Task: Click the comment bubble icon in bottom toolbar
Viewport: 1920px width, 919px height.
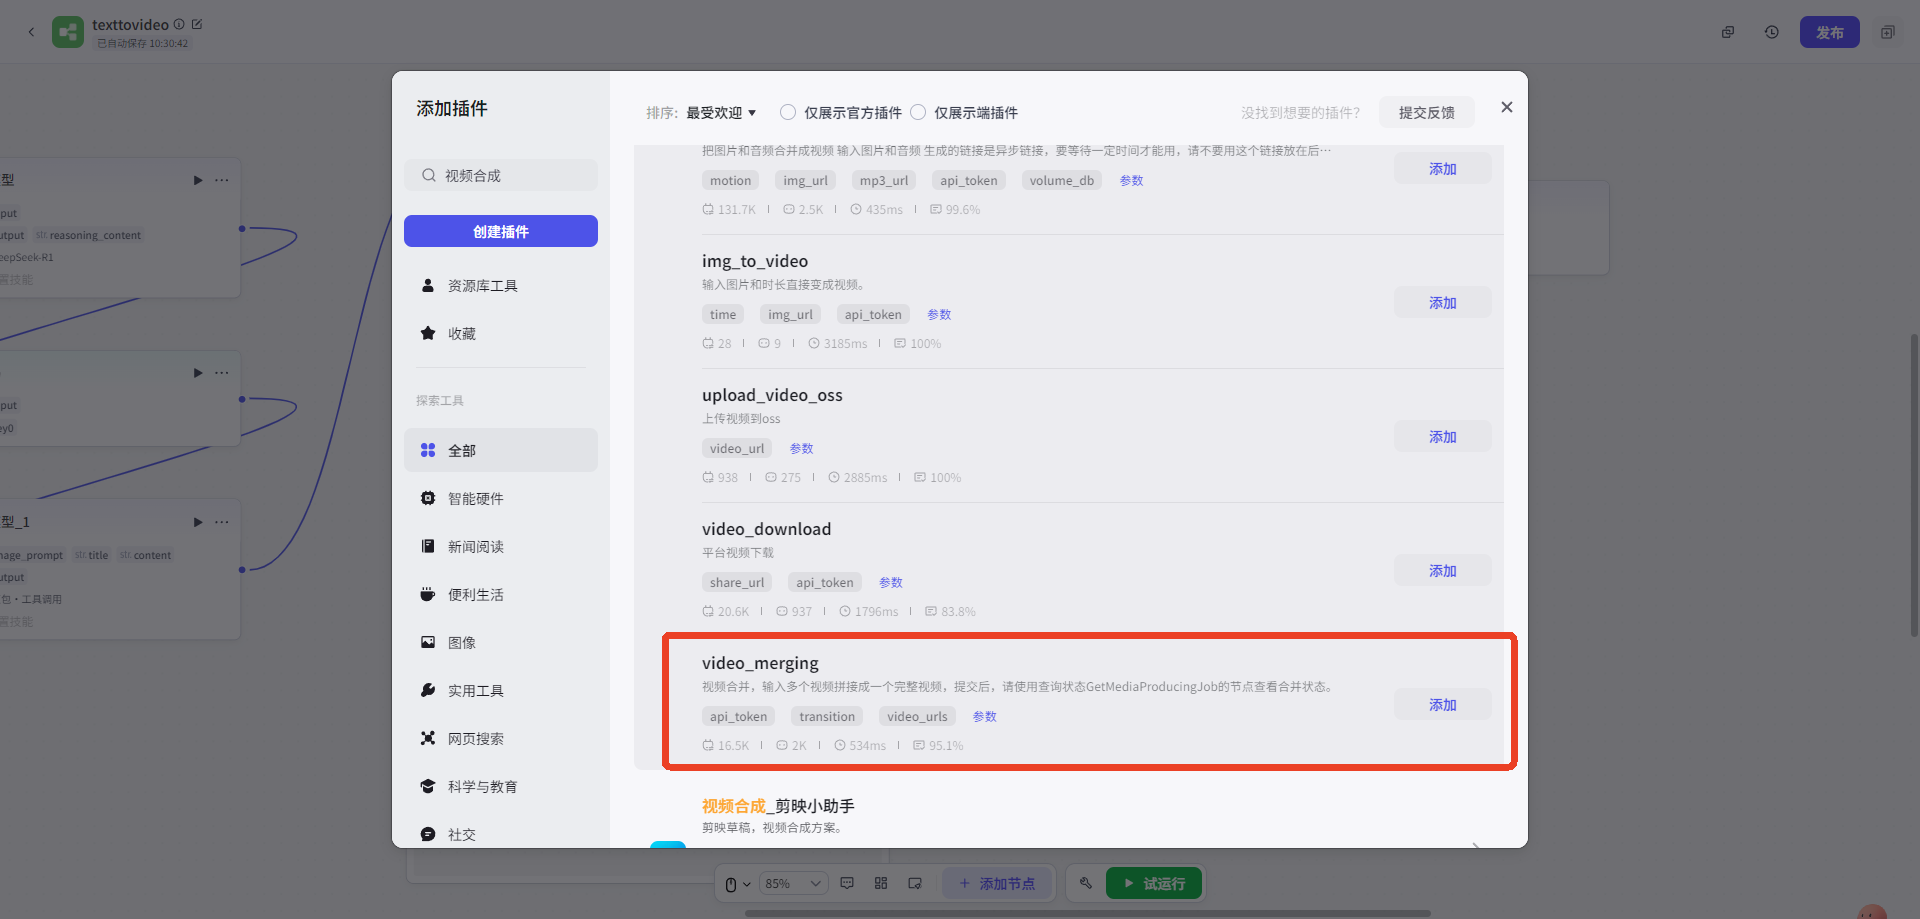Action: 847,883
